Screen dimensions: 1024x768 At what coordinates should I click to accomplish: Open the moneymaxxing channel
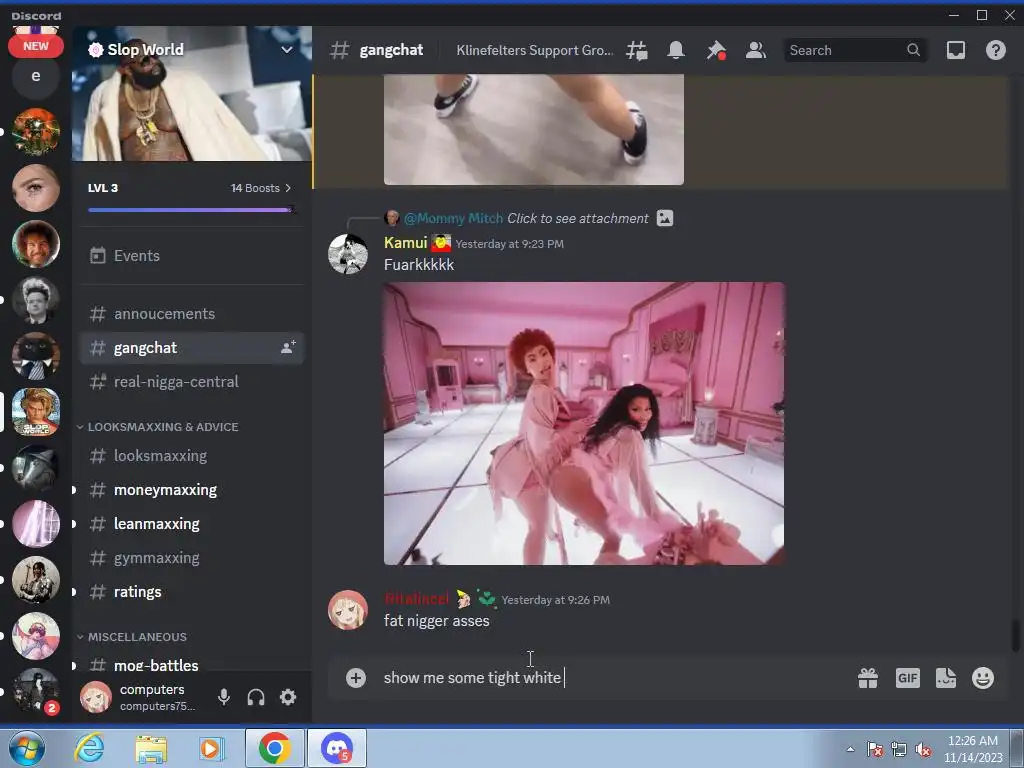pyautogui.click(x=191, y=489)
